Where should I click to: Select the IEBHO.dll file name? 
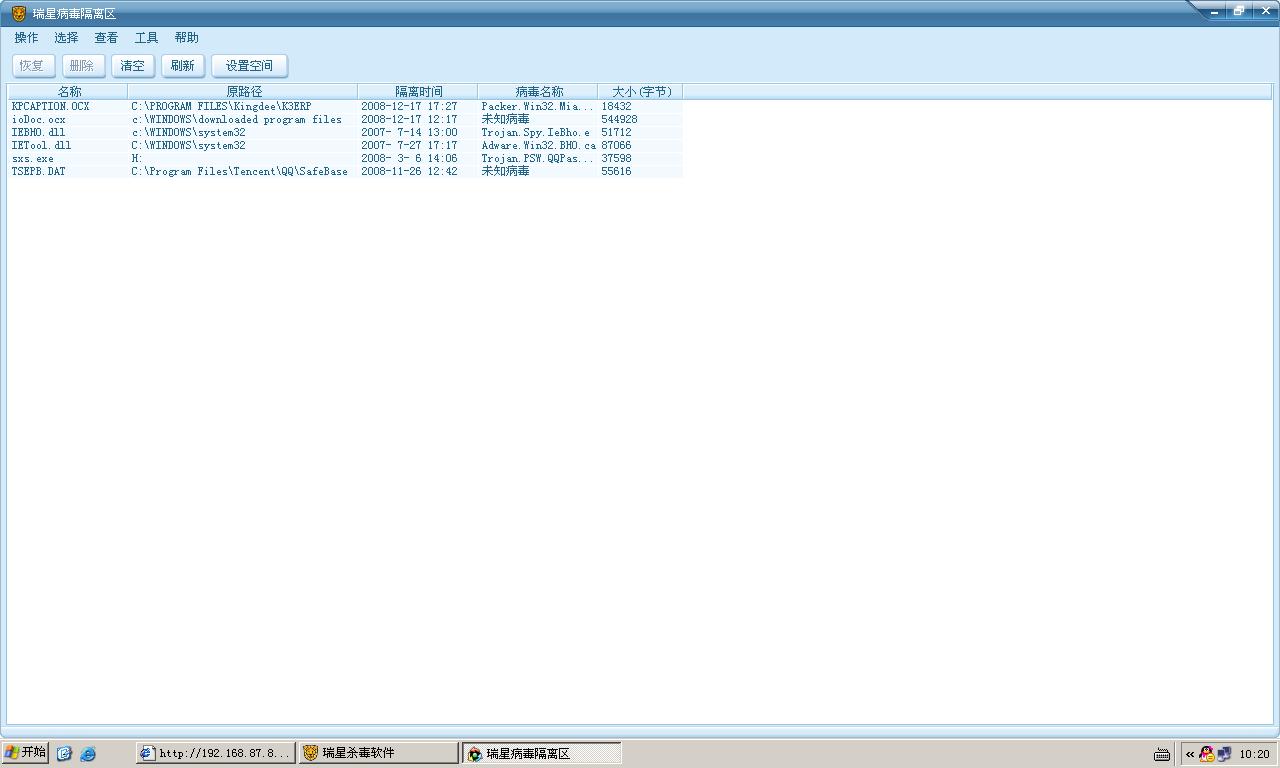tap(39, 132)
